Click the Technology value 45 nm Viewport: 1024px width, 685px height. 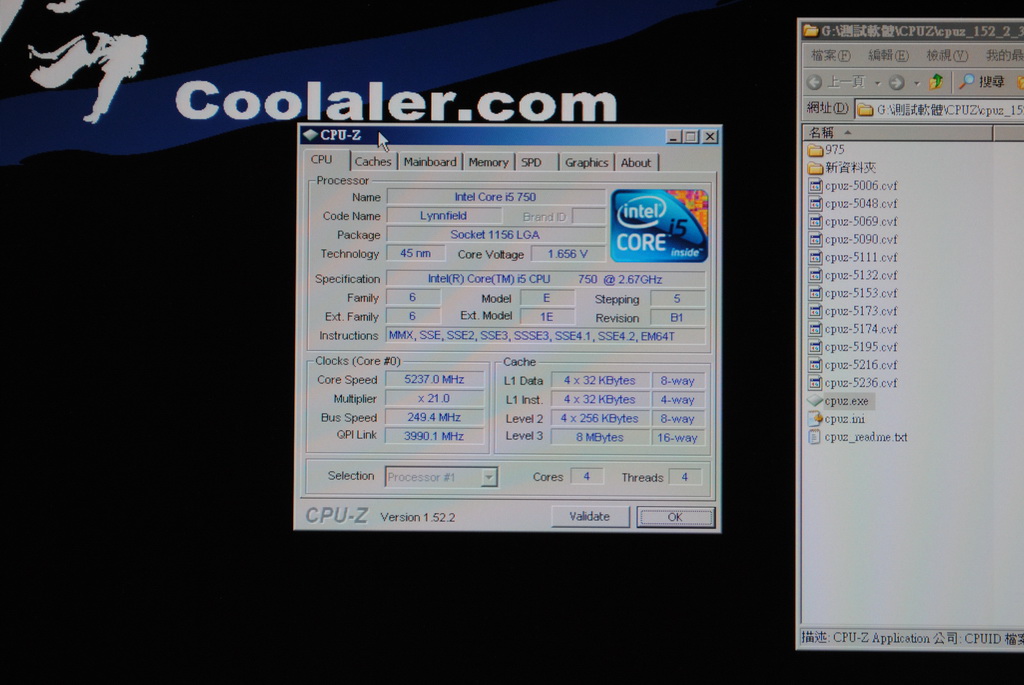(x=415, y=253)
